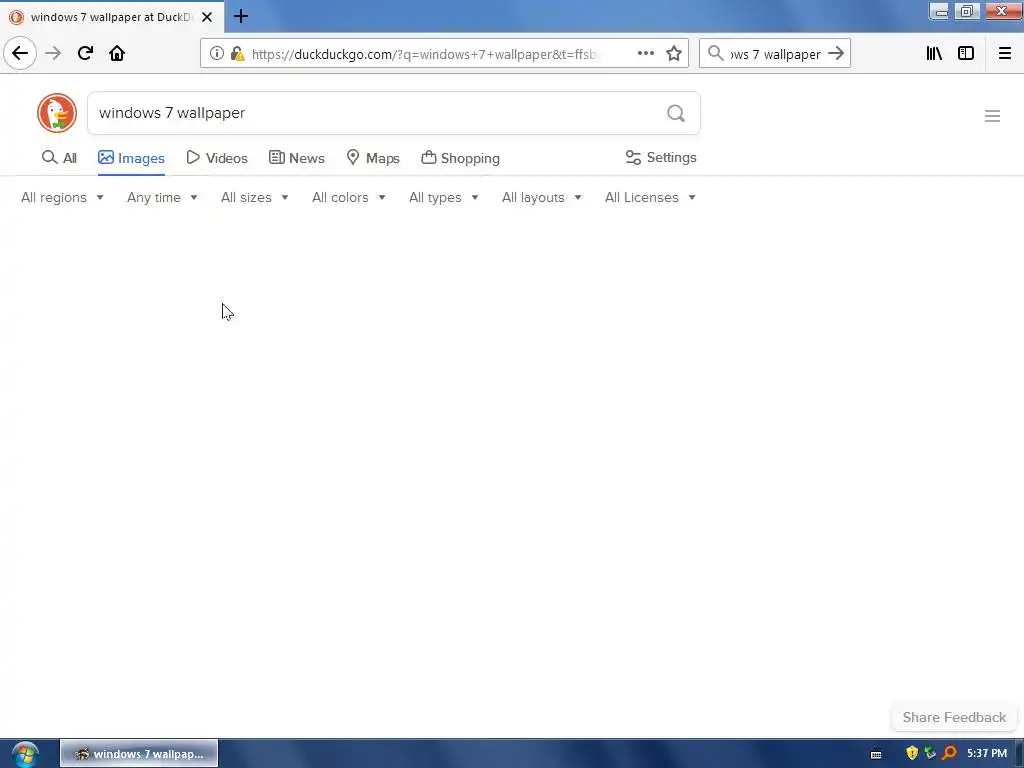1024x768 pixels.
Task: Click the network tray icon
Action: [x=930, y=754]
